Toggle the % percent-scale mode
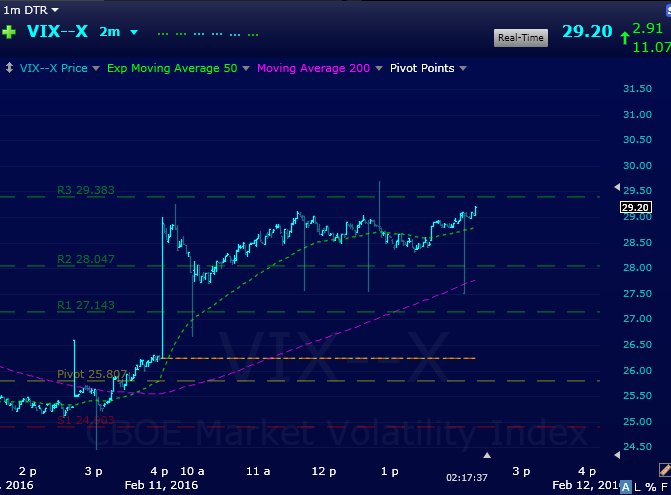Viewport: 671px width, 495px height. [x=651, y=487]
